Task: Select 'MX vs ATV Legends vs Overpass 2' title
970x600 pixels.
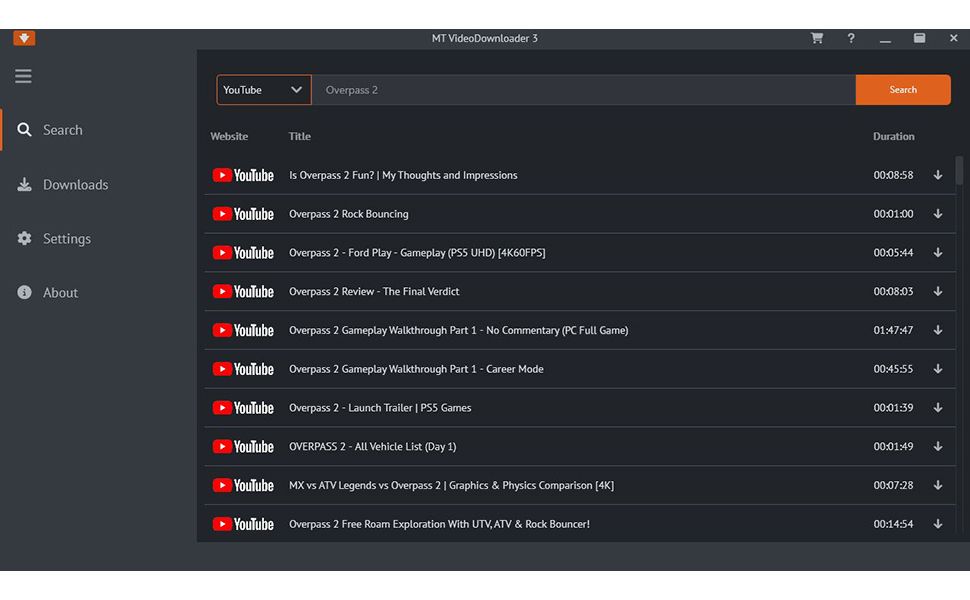Action: pyautogui.click(x=451, y=485)
